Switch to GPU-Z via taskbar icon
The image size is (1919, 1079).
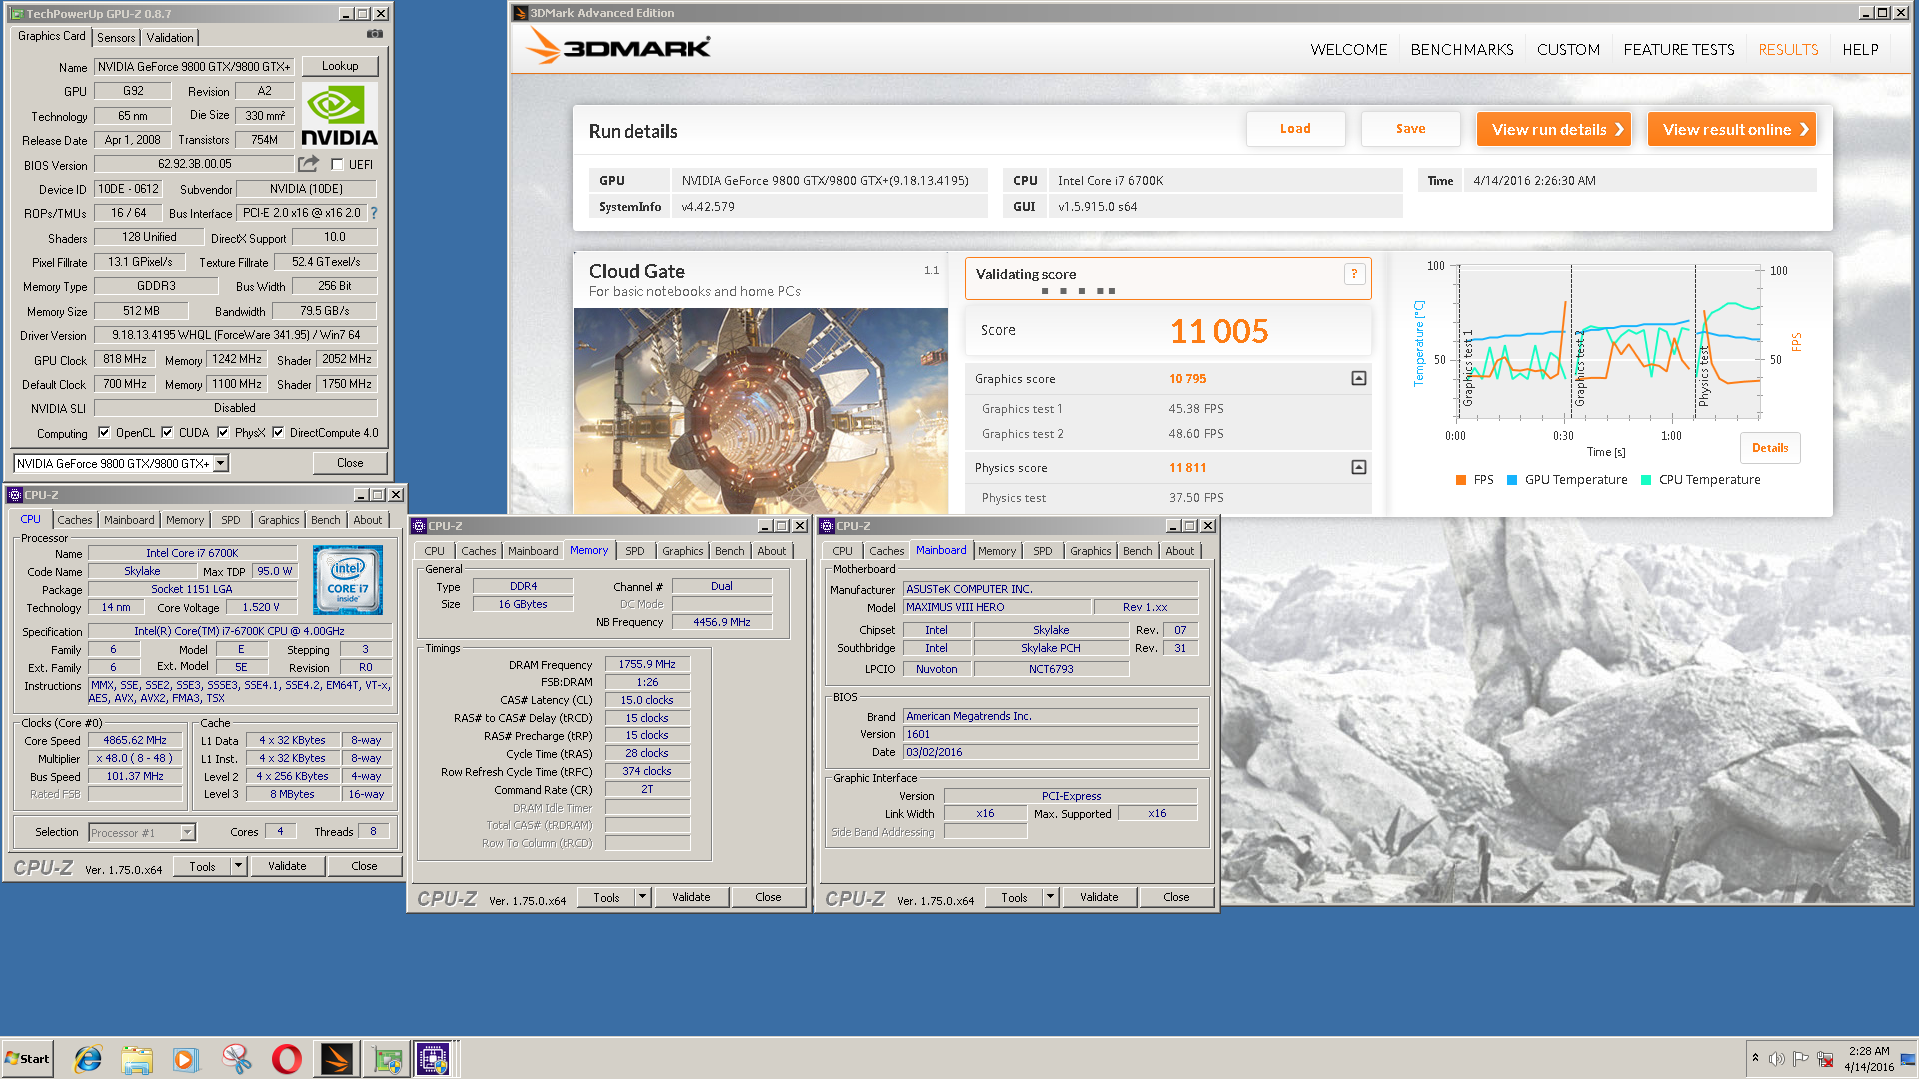pos(387,1059)
